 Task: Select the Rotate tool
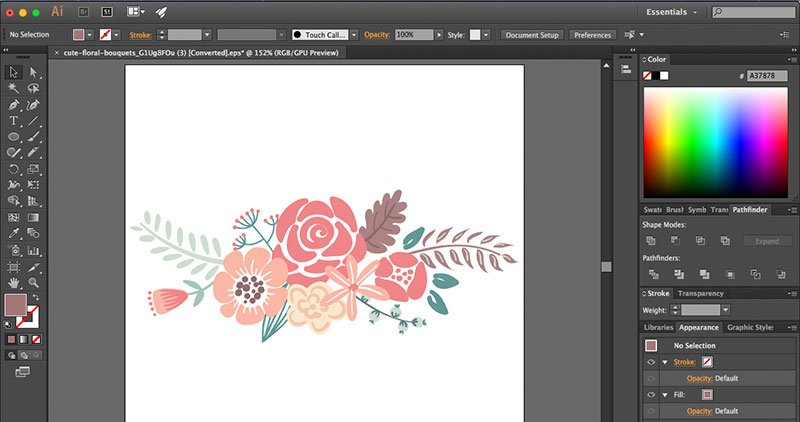tap(14, 169)
